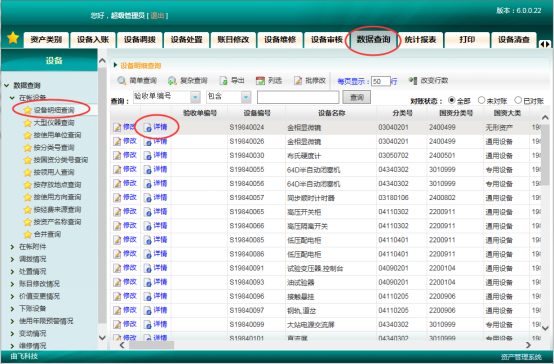Select the 全部 reconciliation radio button
This screenshot has height=364, width=554.
(452, 100)
